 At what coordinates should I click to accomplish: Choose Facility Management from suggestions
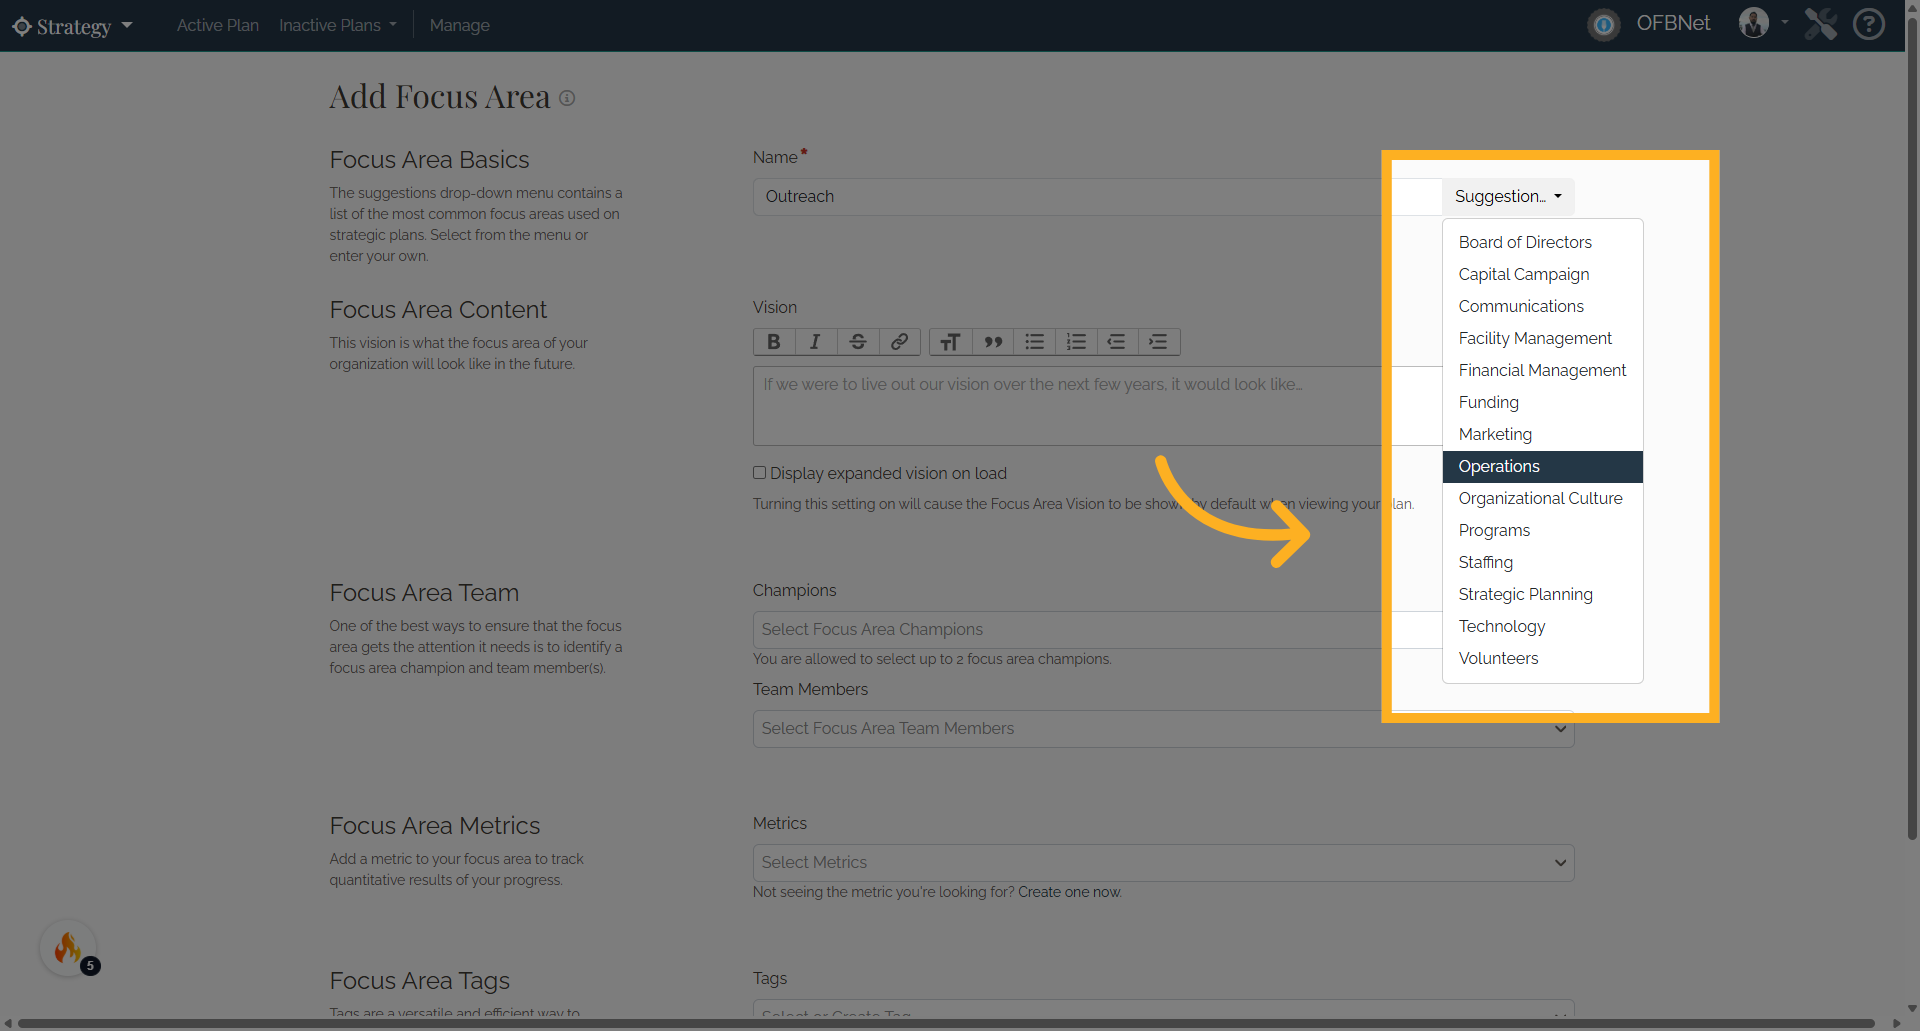tap(1542, 338)
